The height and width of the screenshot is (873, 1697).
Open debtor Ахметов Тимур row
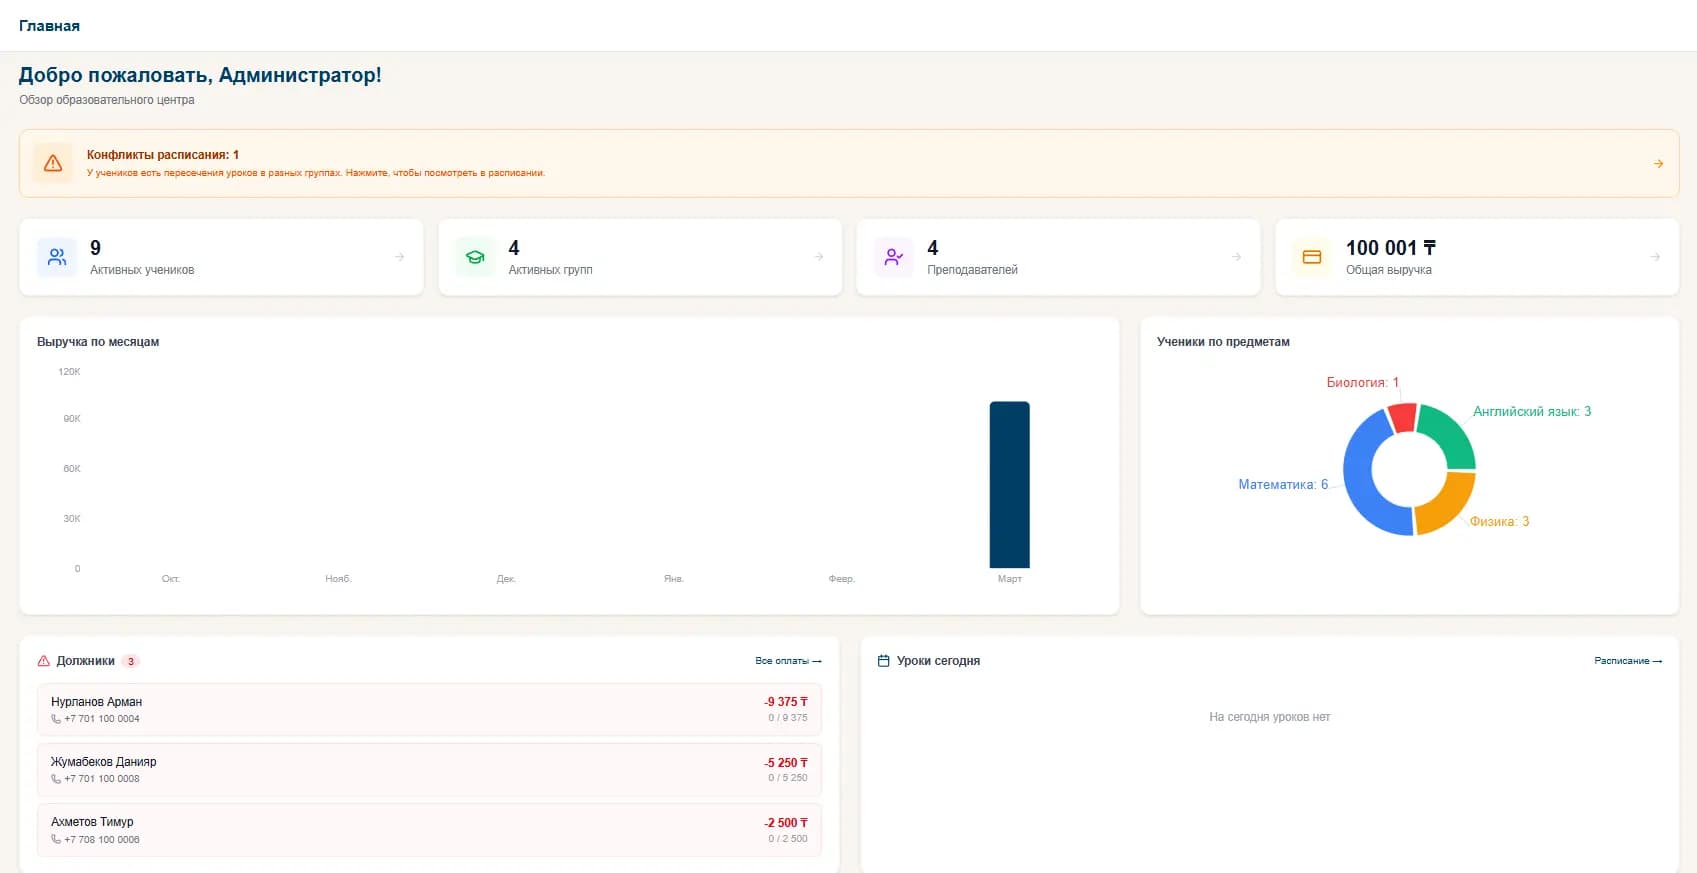click(429, 830)
